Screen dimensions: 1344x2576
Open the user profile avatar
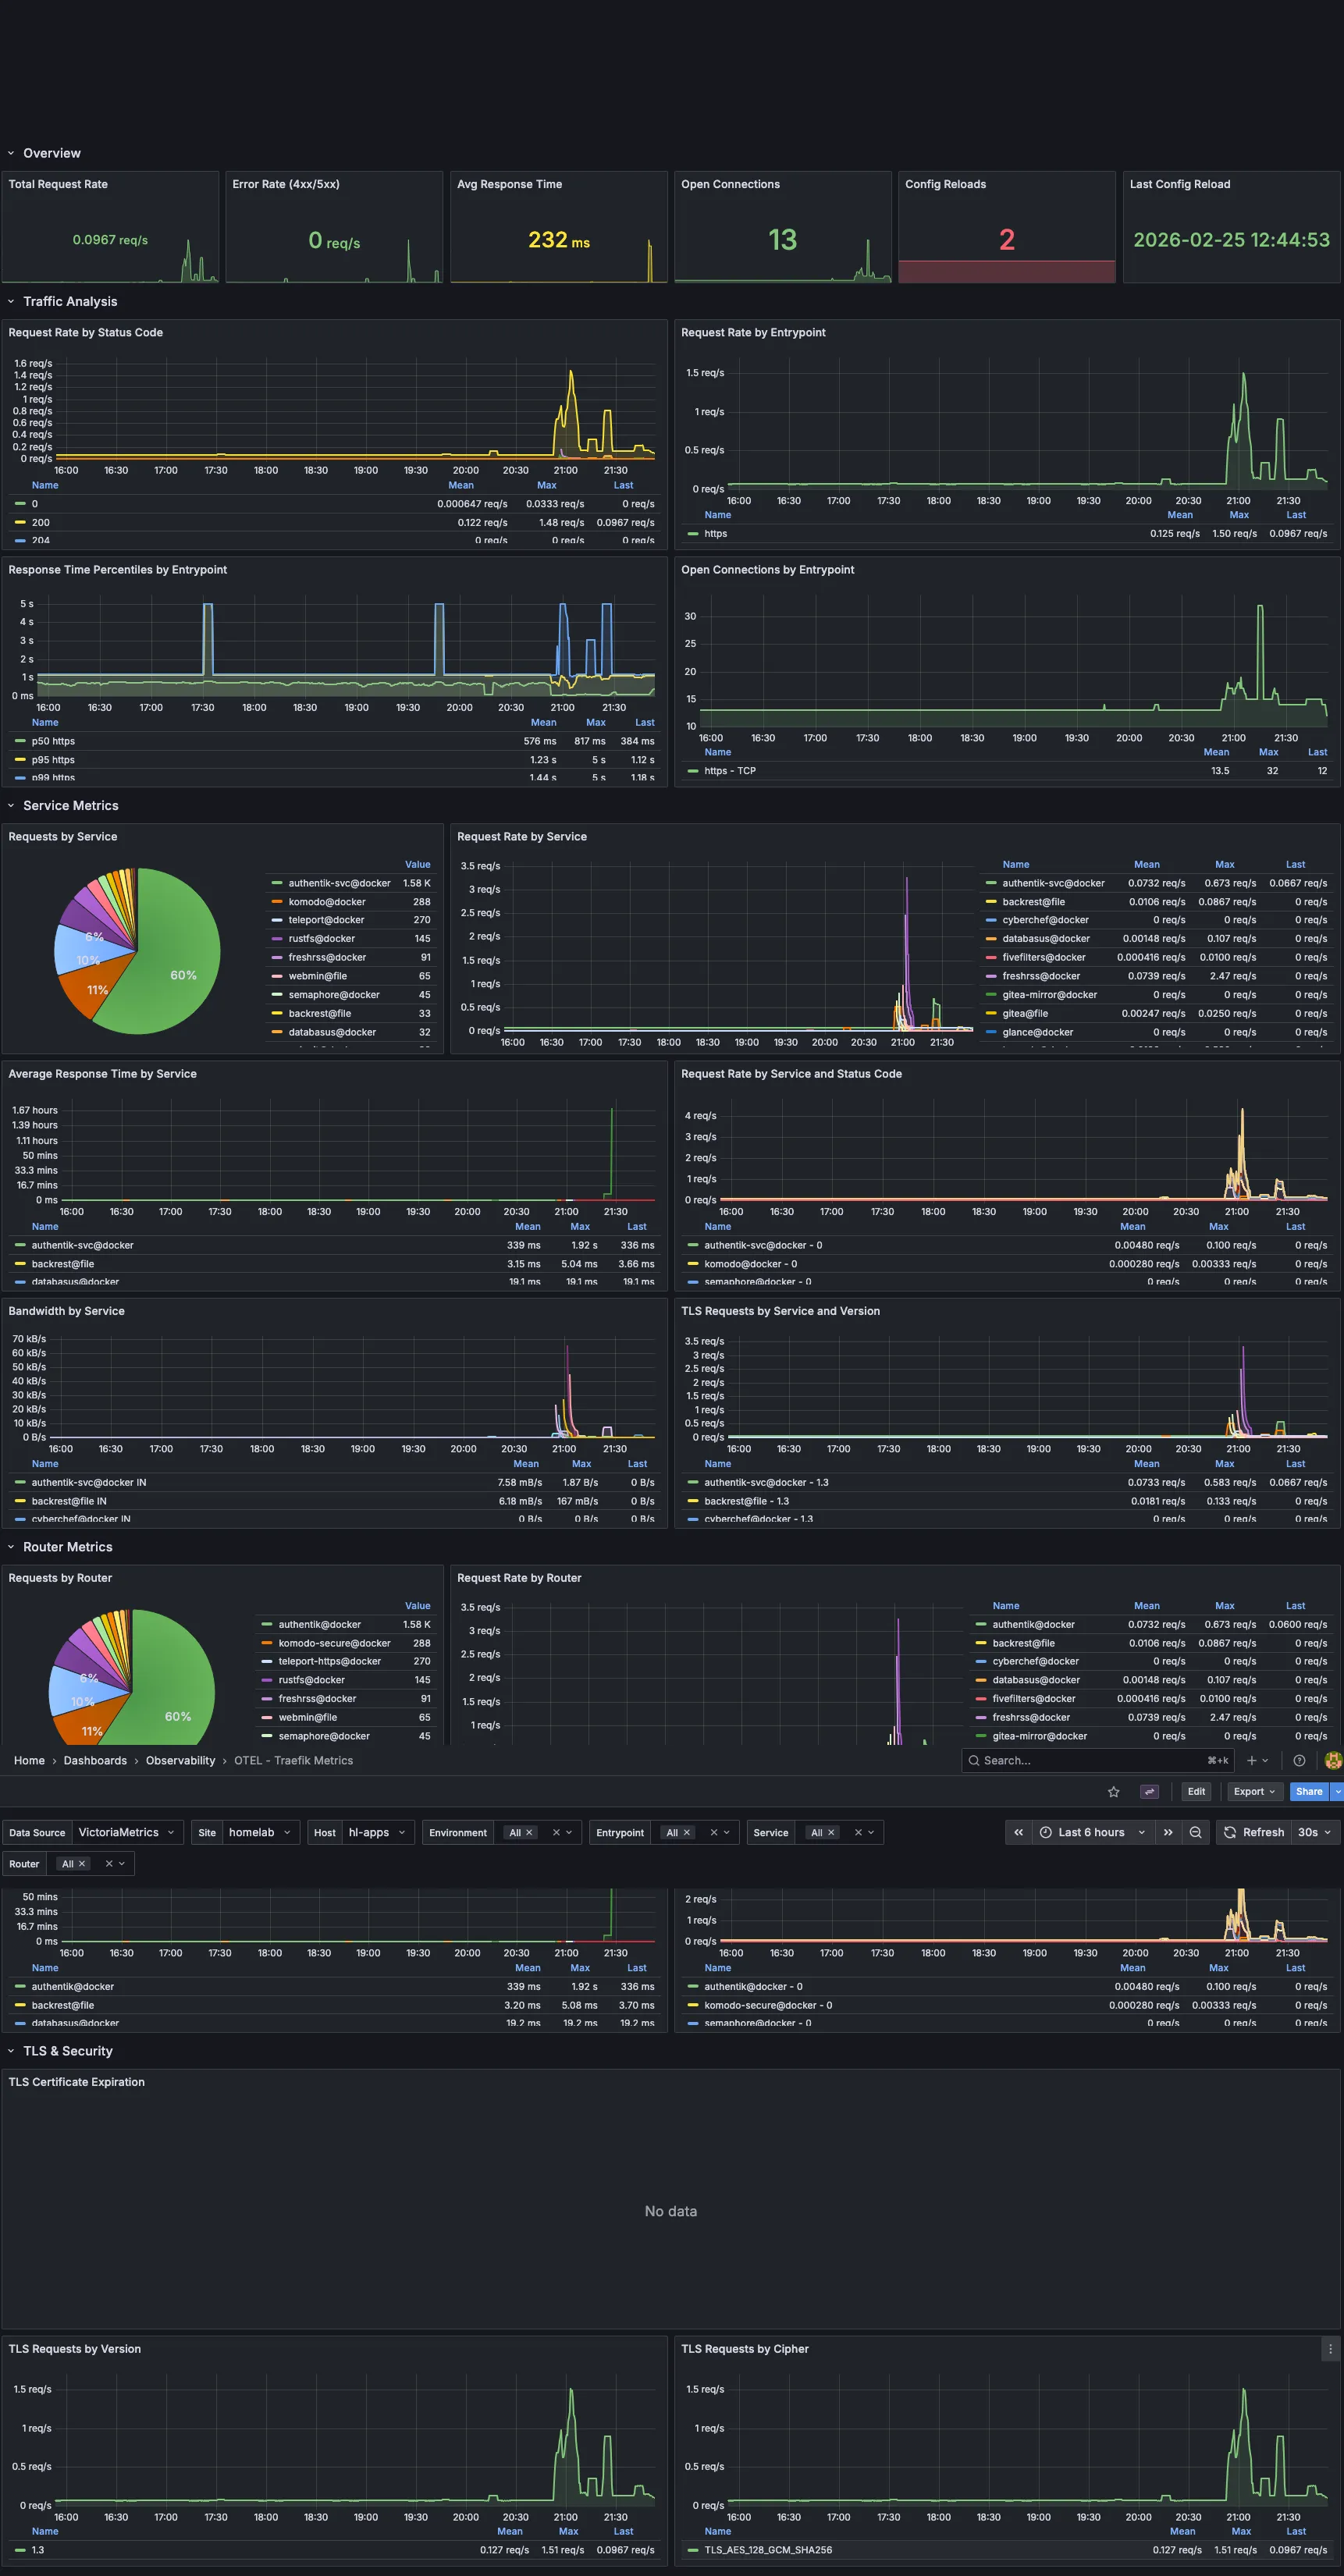point(1332,1760)
